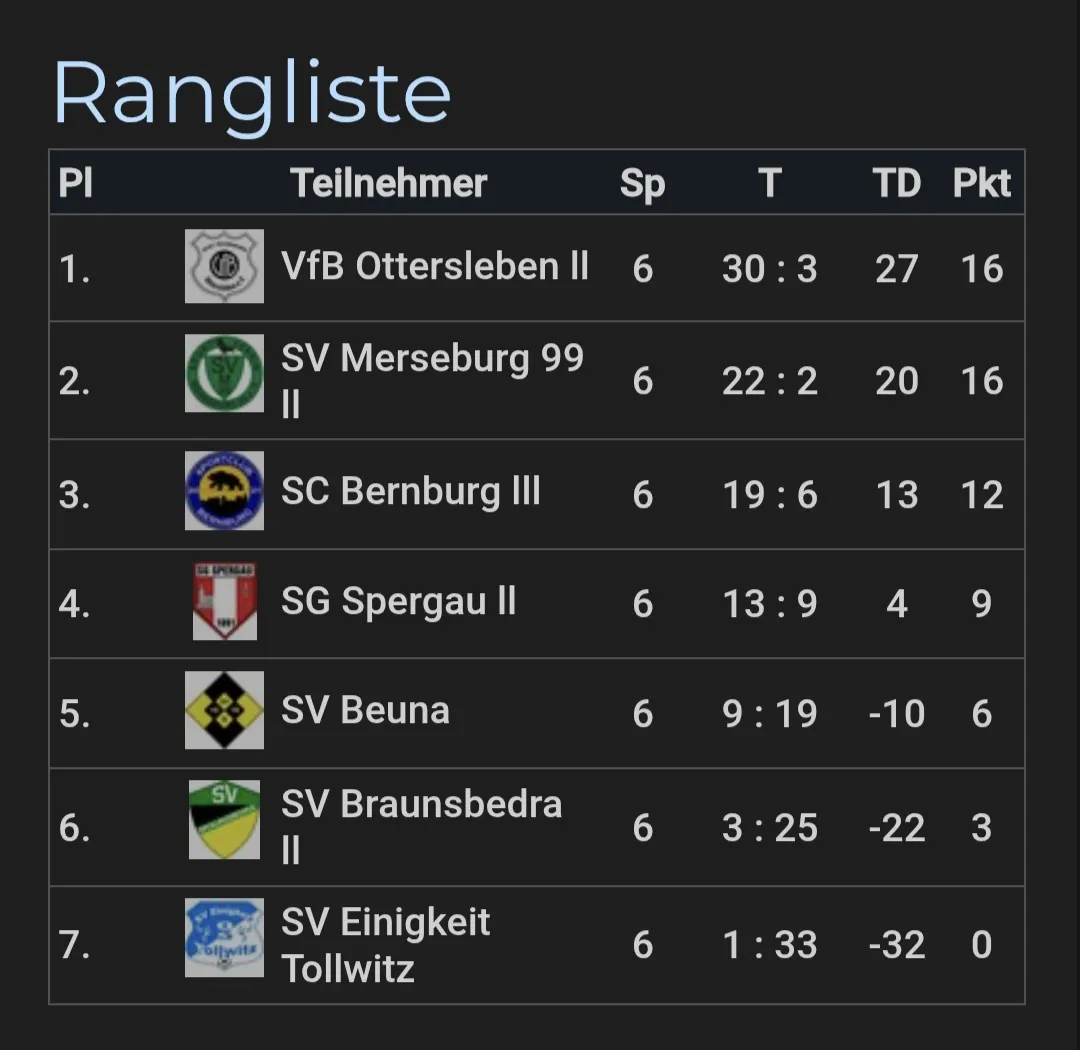The height and width of the screenshot is (1050, 1080).
Task: Open SV Einigkeit Tollwitz team name
Action: pyautogui.click(x=386, y=923)
